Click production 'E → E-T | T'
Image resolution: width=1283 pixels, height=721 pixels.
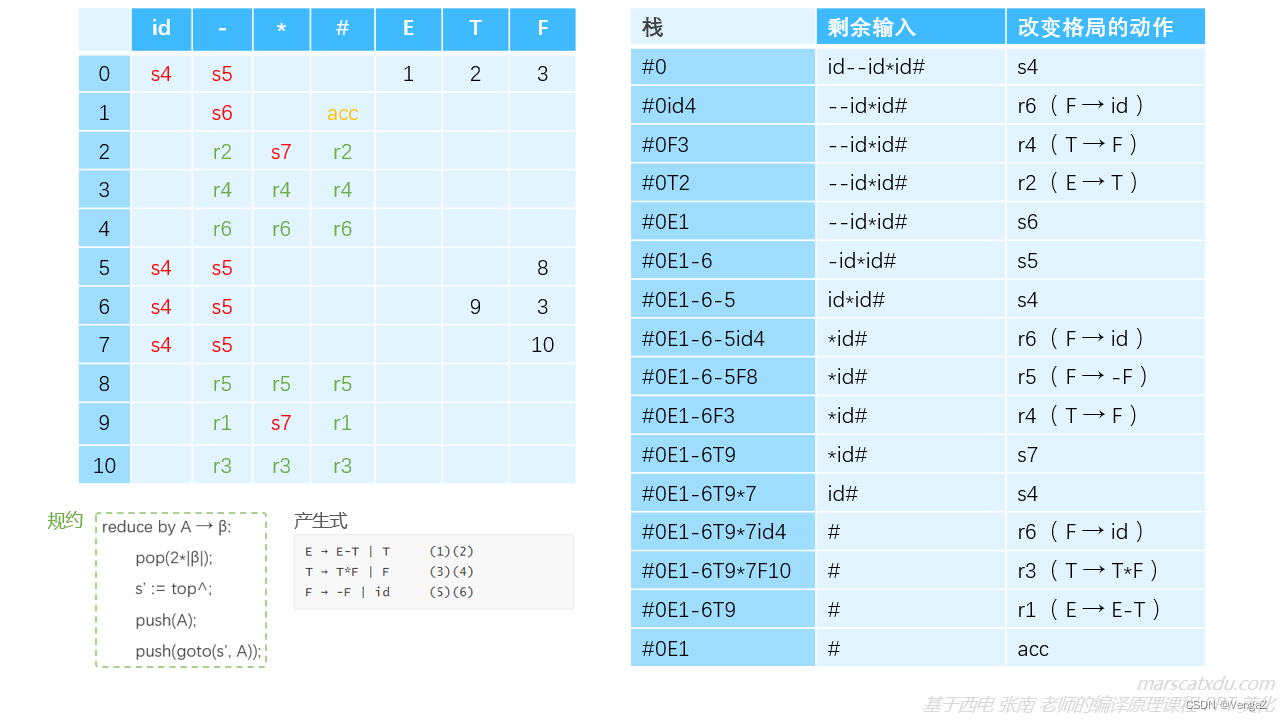[x=347, y=552]
